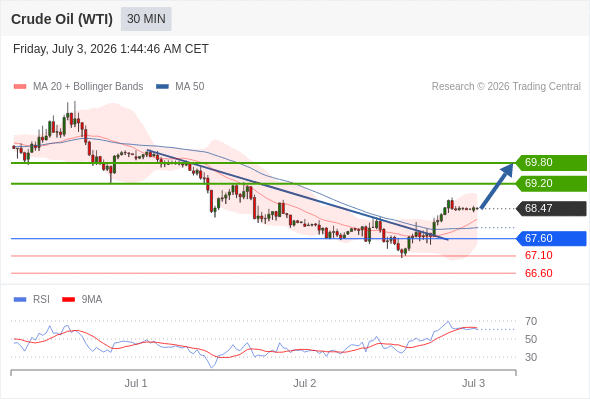
Task: Click the blue upward forecast arrow
Action: [x=497, y=185]
